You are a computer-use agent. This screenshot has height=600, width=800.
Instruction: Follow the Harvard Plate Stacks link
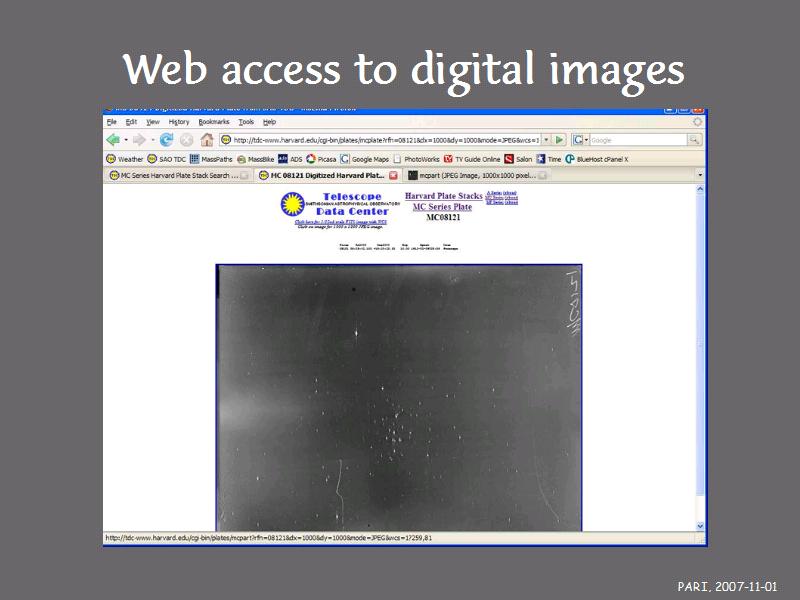click(x=443, y=196)
